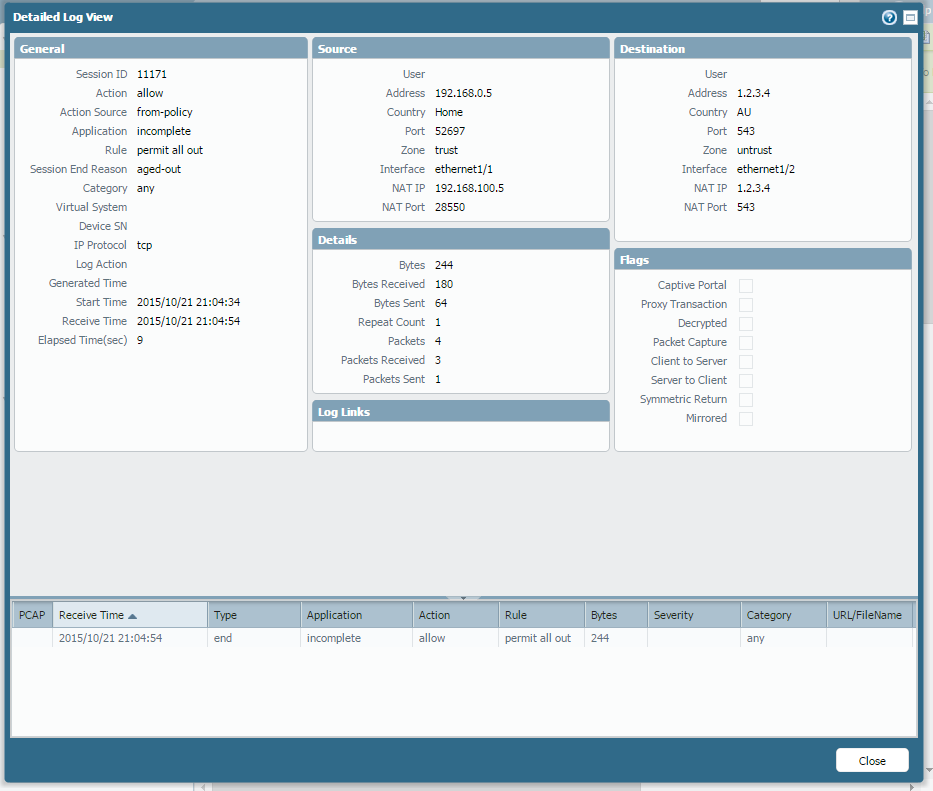933x791 pixels.
Task: Open the help icon in title bar
Action: (x=889, y=18)
